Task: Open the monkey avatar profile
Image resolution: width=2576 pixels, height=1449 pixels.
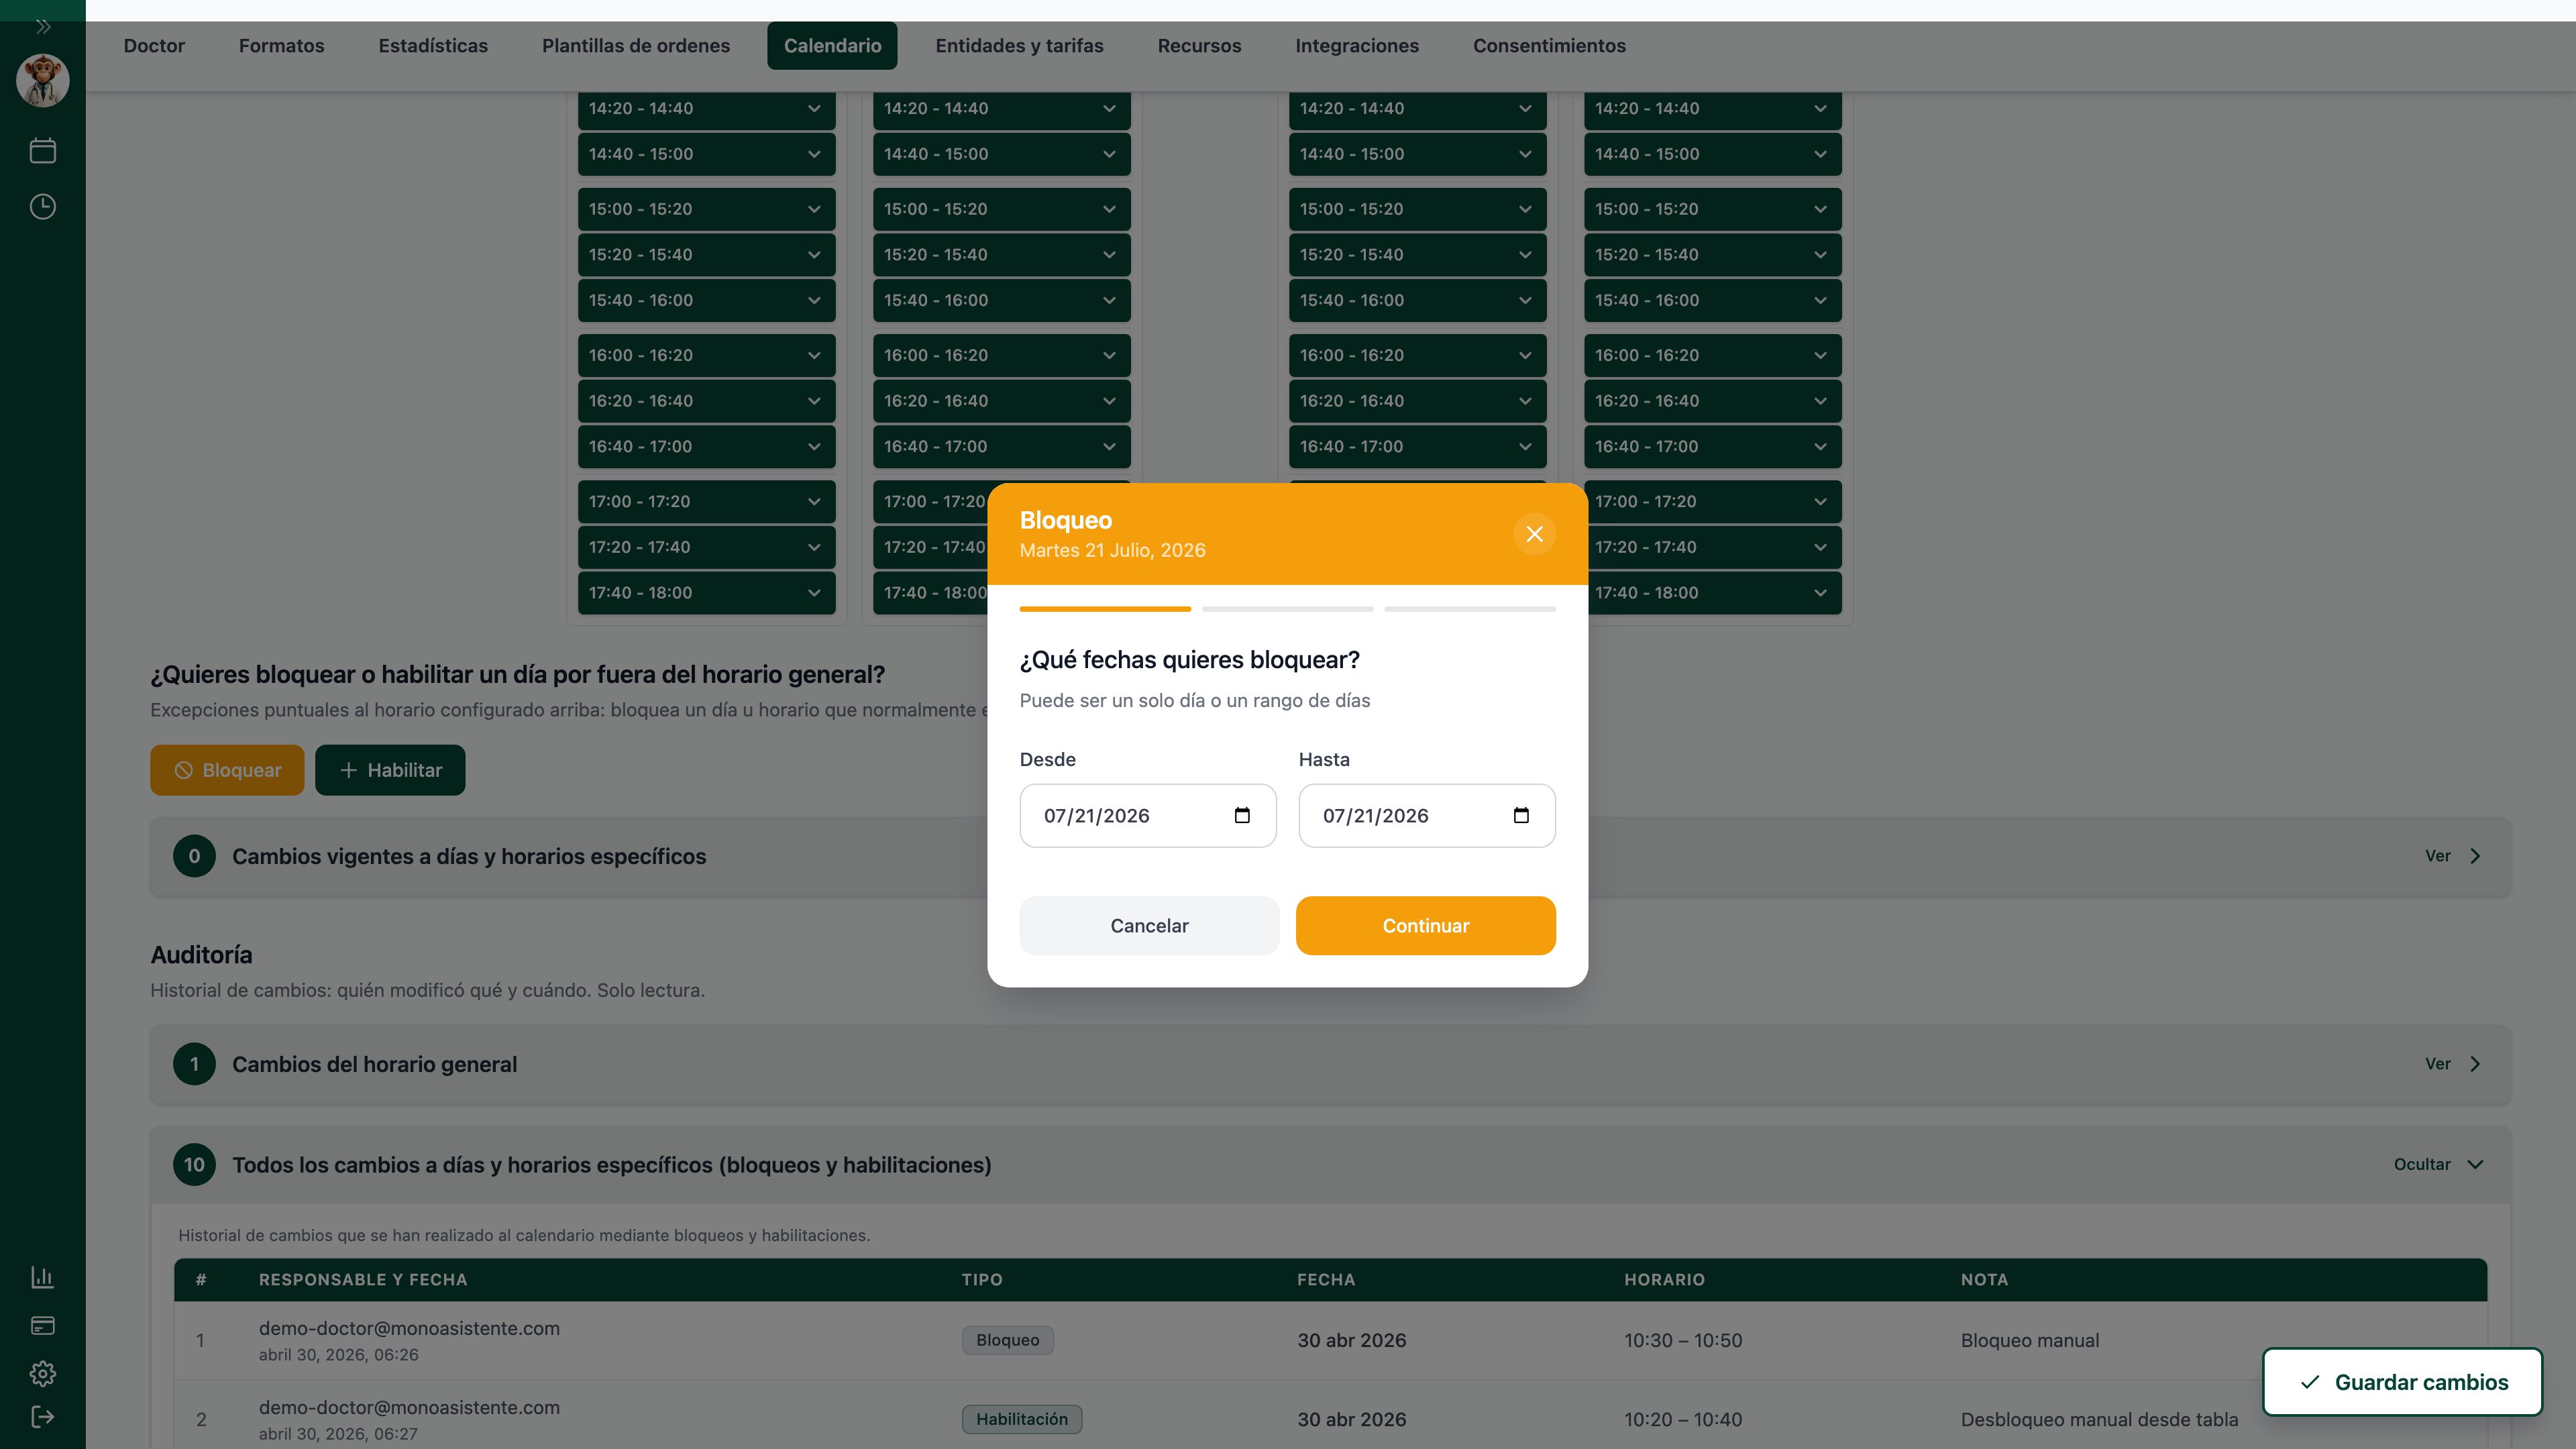Action: pos(42,80)
